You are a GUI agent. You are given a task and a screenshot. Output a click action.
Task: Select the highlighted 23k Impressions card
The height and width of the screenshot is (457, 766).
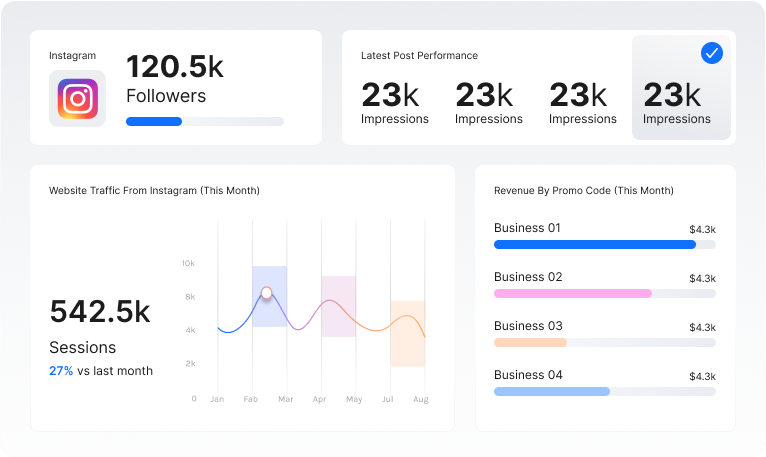[681, 87]
